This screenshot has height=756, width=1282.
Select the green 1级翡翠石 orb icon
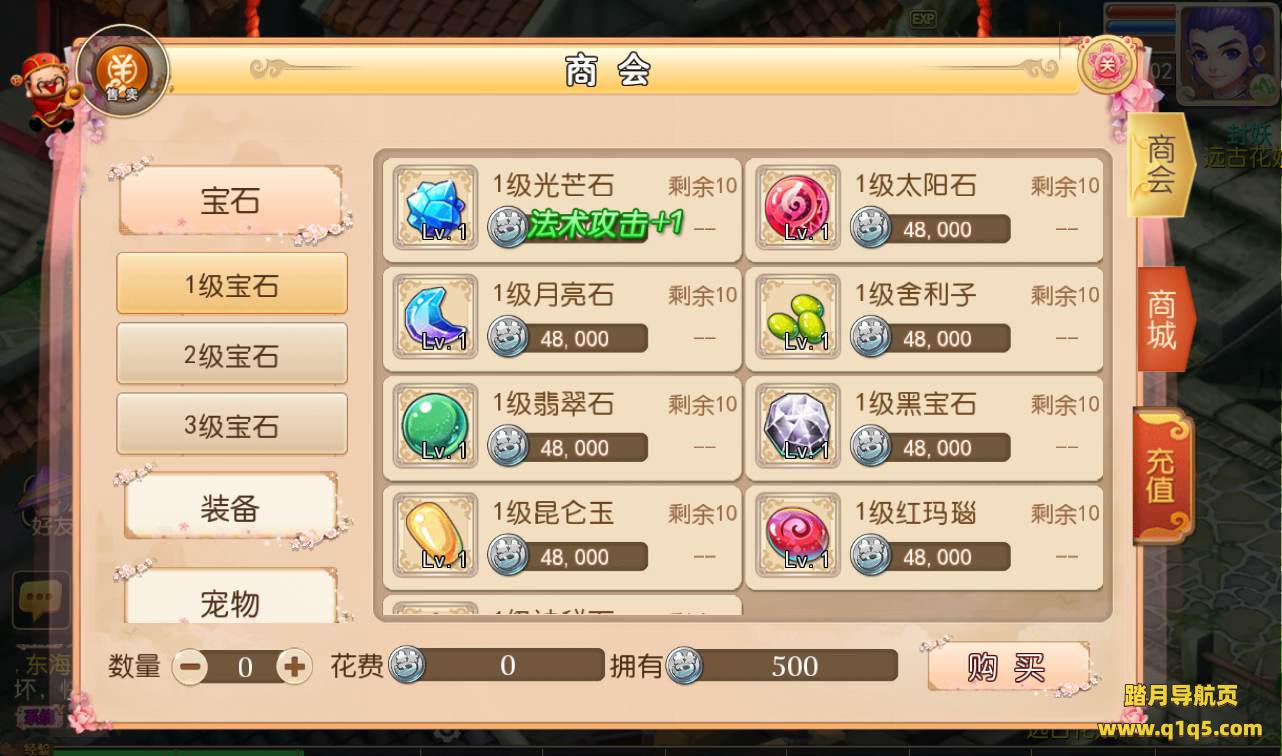click(435, 426)
